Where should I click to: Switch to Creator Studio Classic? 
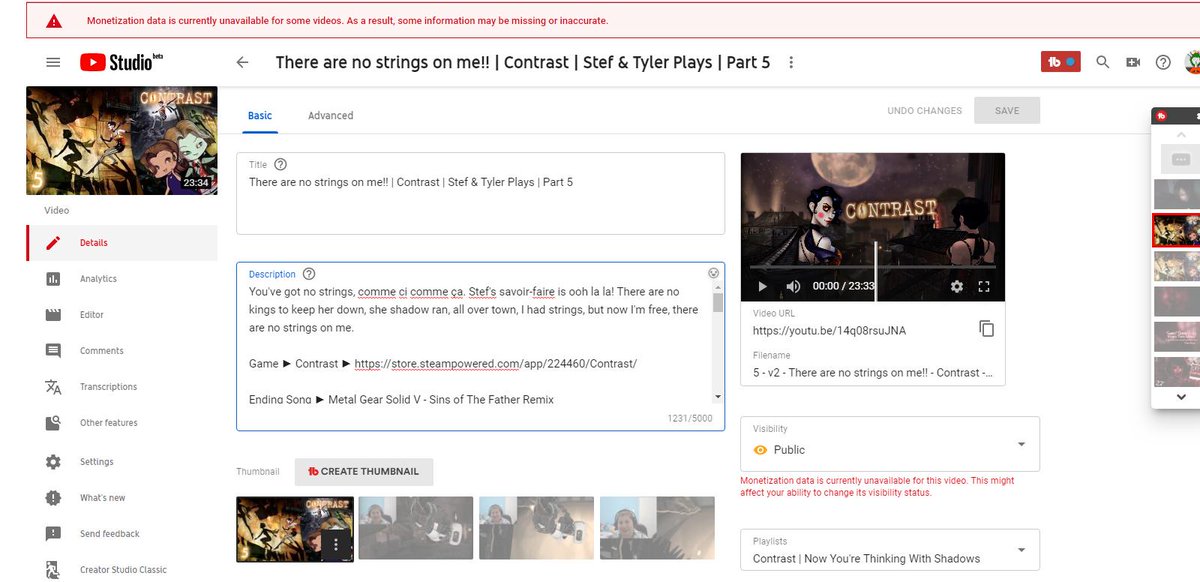click(x=122, y=570)
